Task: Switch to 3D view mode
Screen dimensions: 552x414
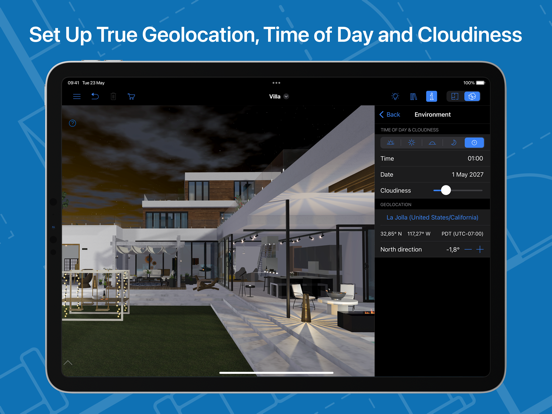Action: click(472, 96)
